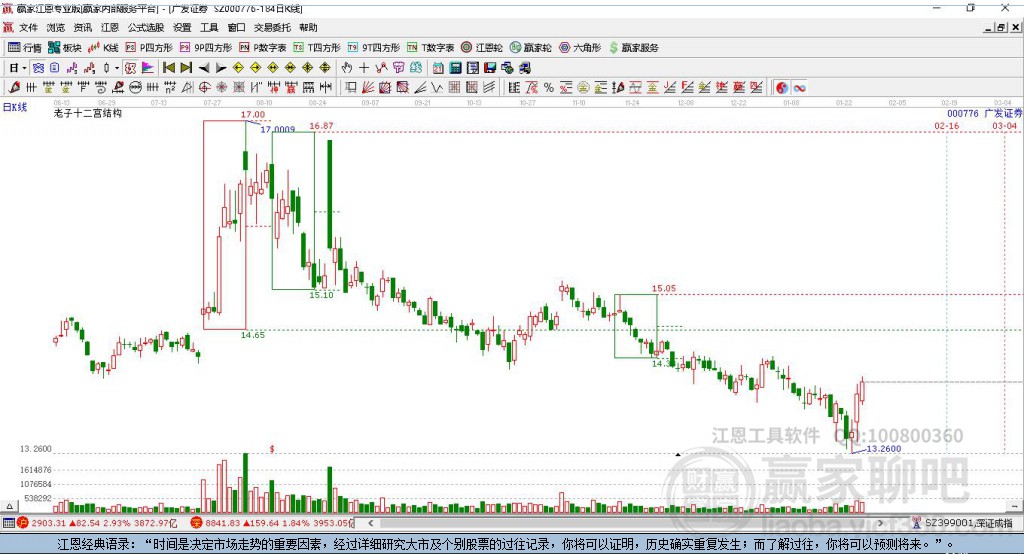
Task: Switch to the K线 chart view
Action: click(x=103, y=48)
